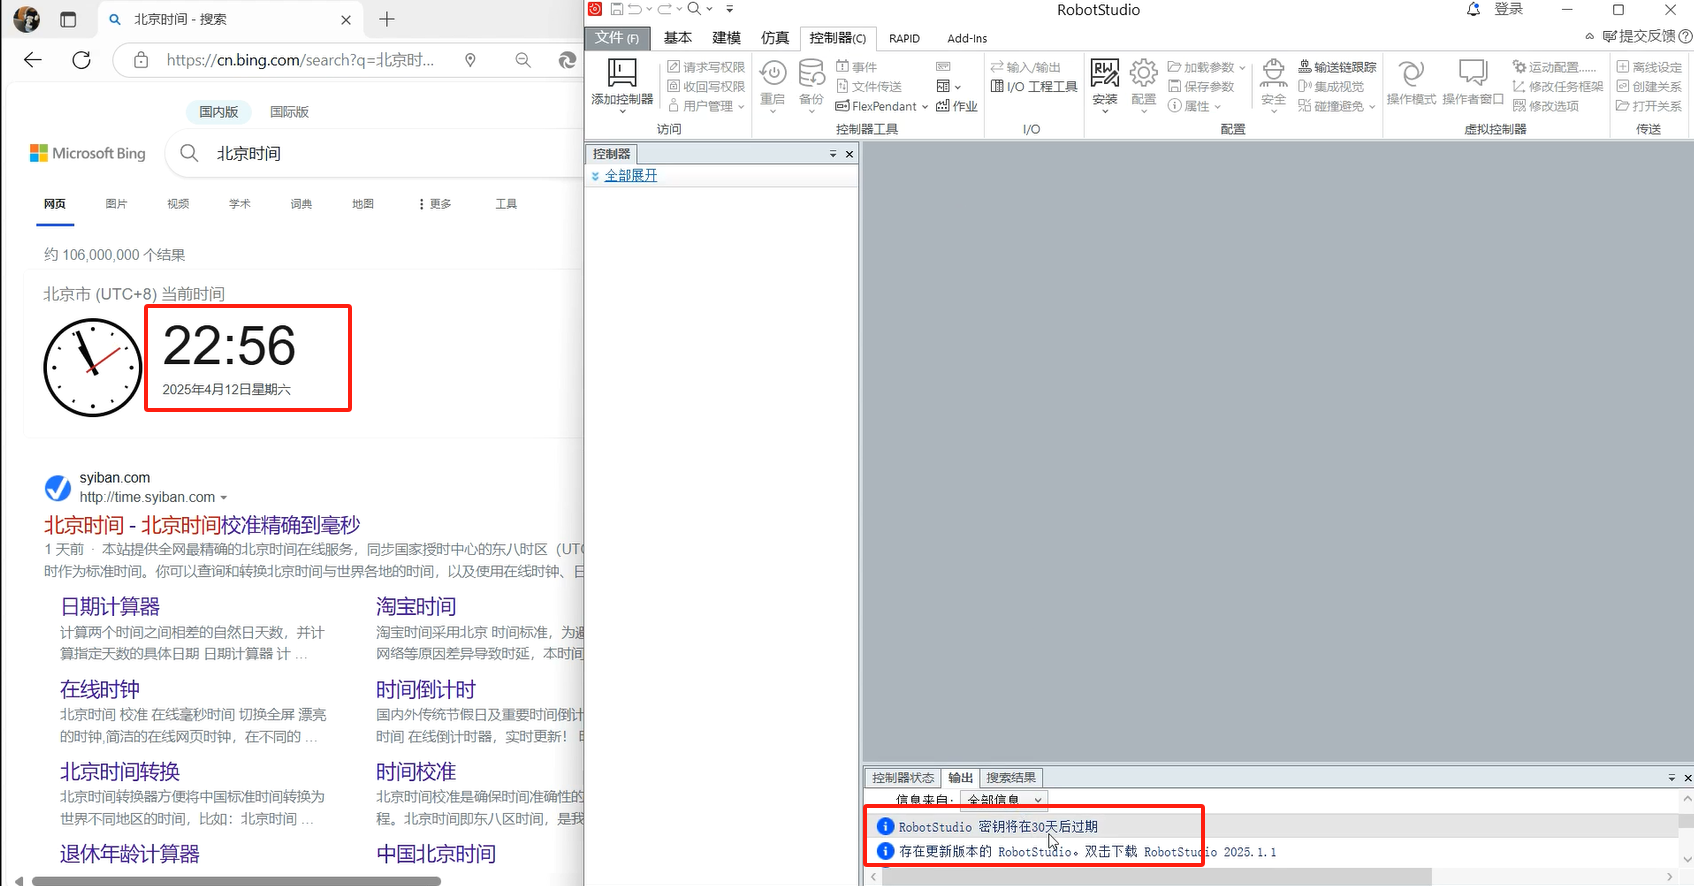
Task: Switch to 国内版 search version
Action: pyautogui.click(x=218, y=112)
